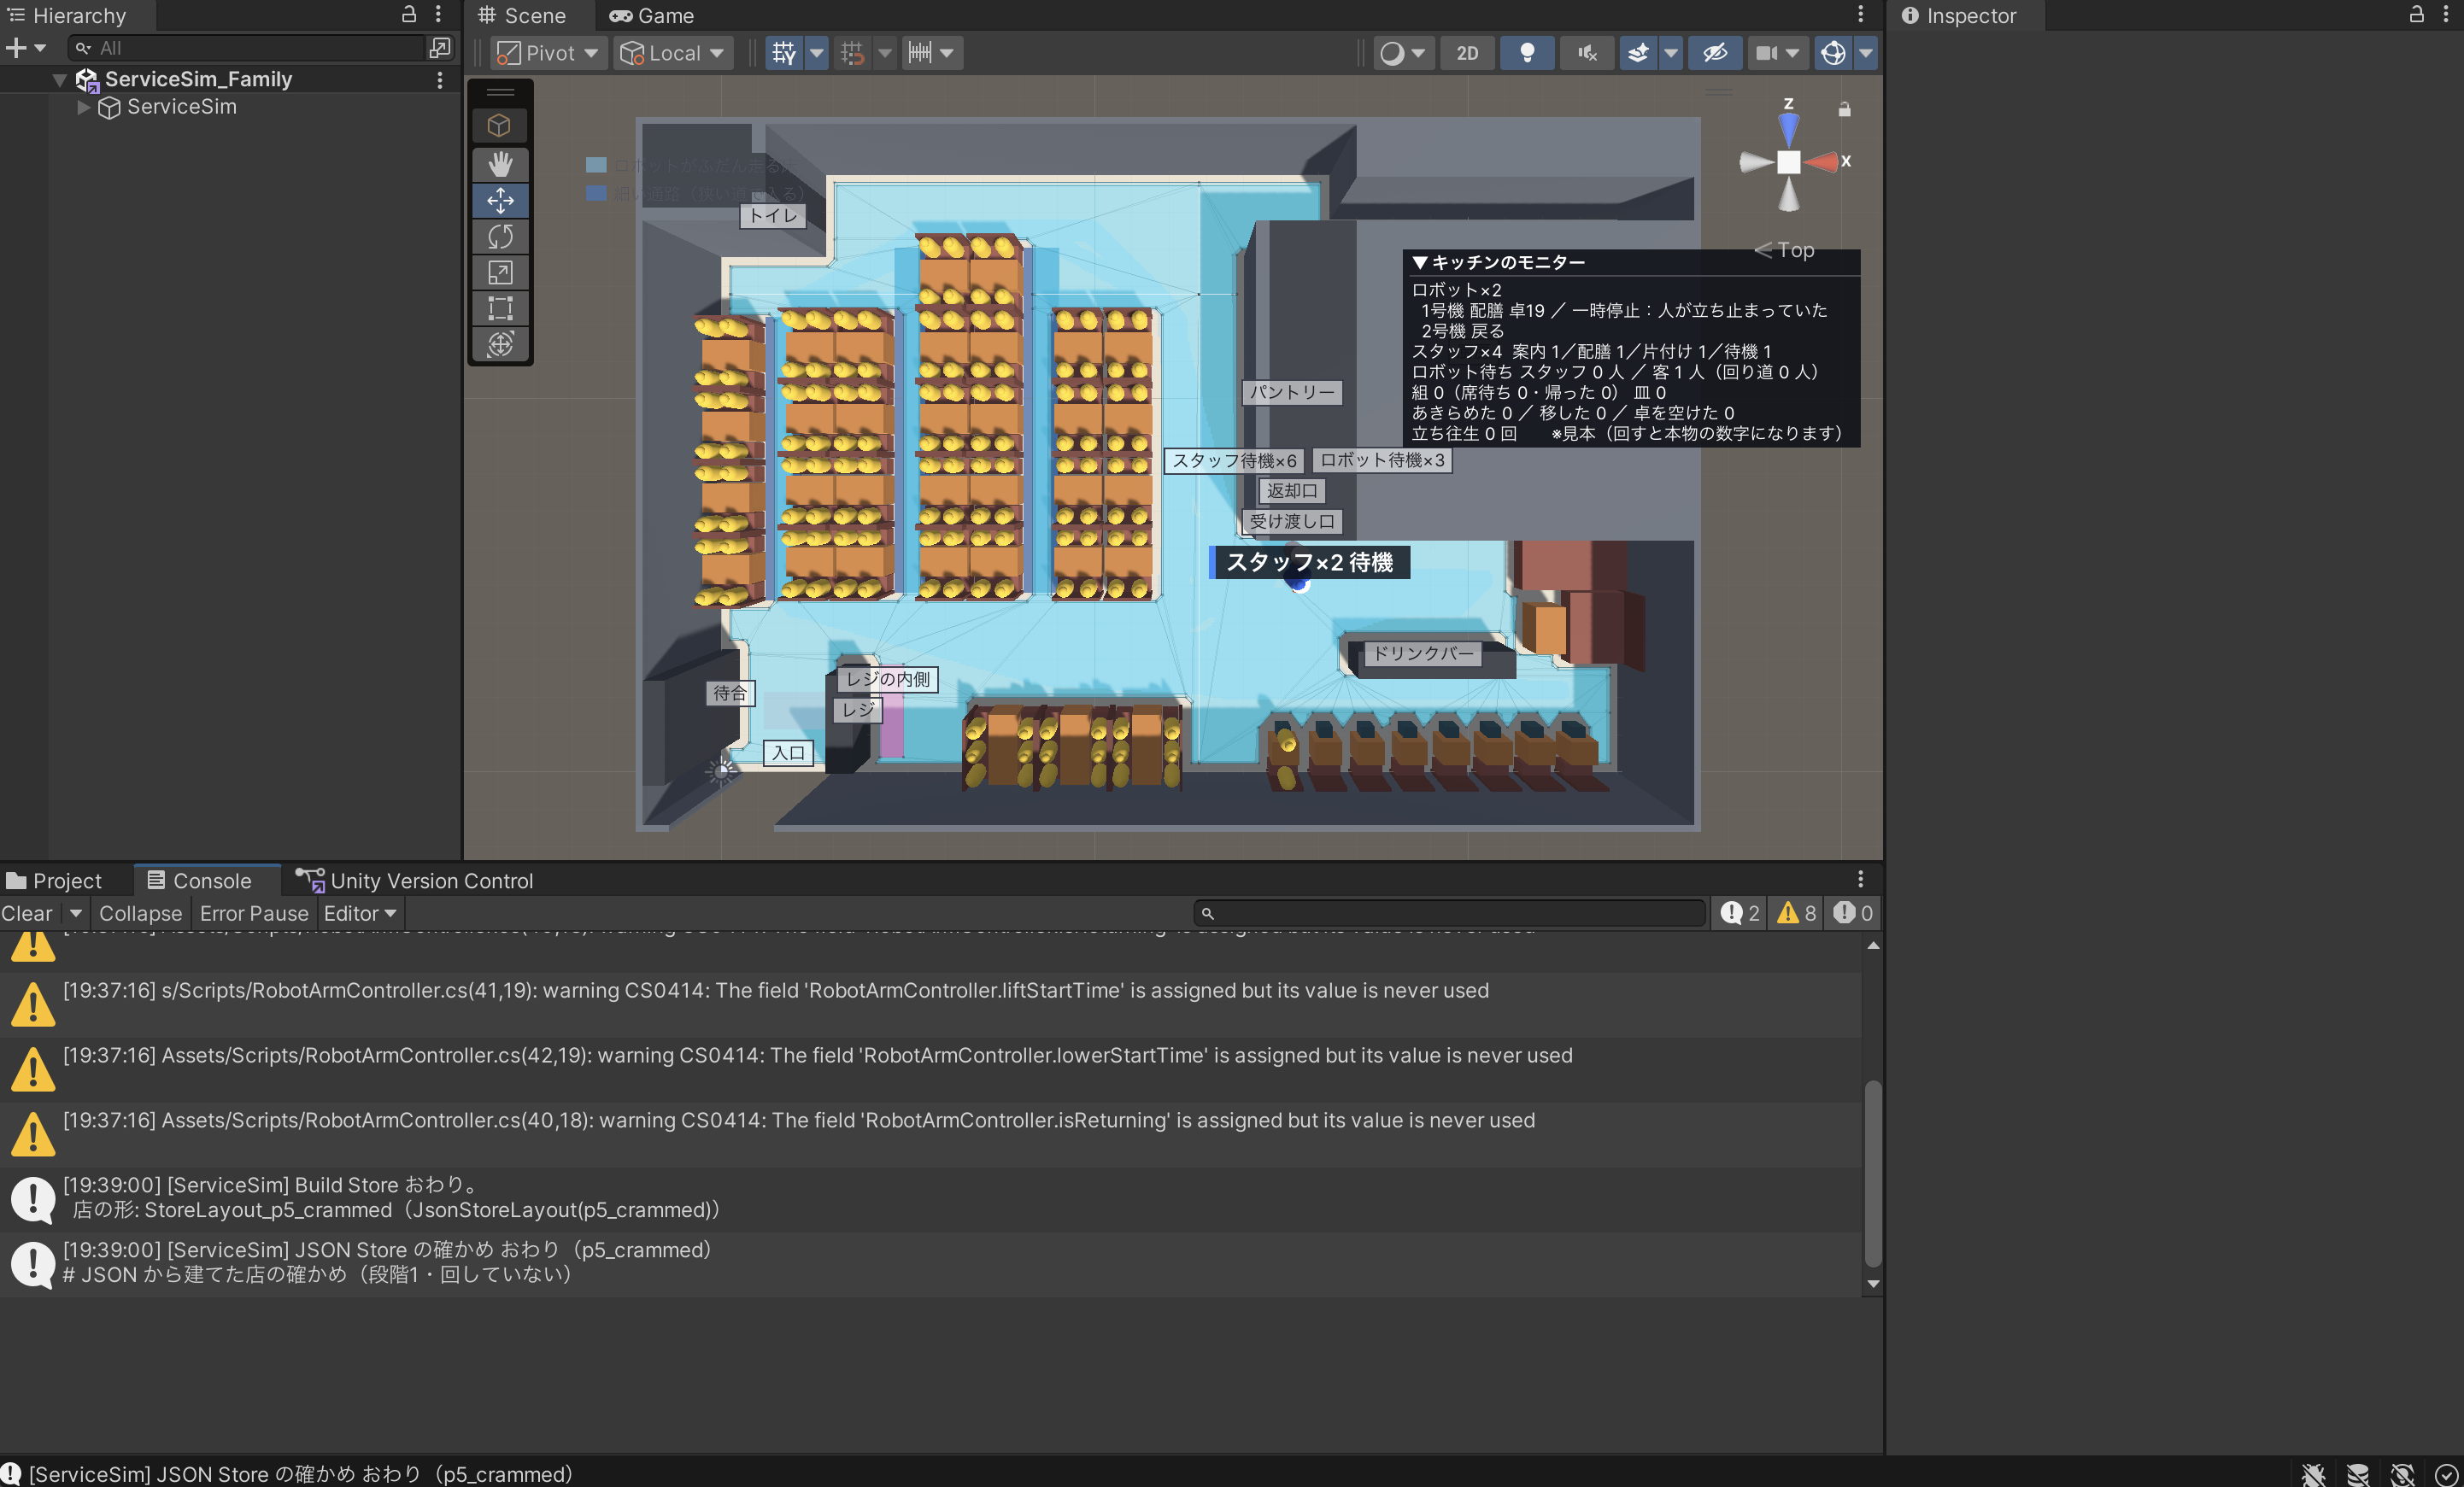
Task: Click the status bar debug bug icon
Action: 2313,1474
